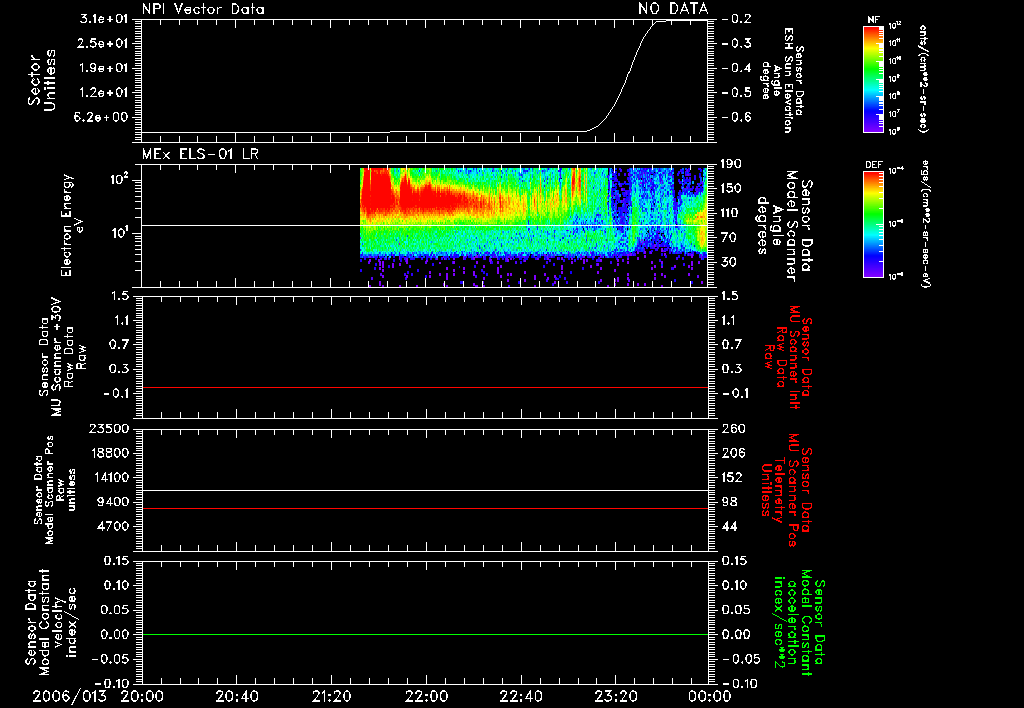The image size is (1024, 708).
Task: Click the '110' scanner angle tick value
Action: pos(731,213)
